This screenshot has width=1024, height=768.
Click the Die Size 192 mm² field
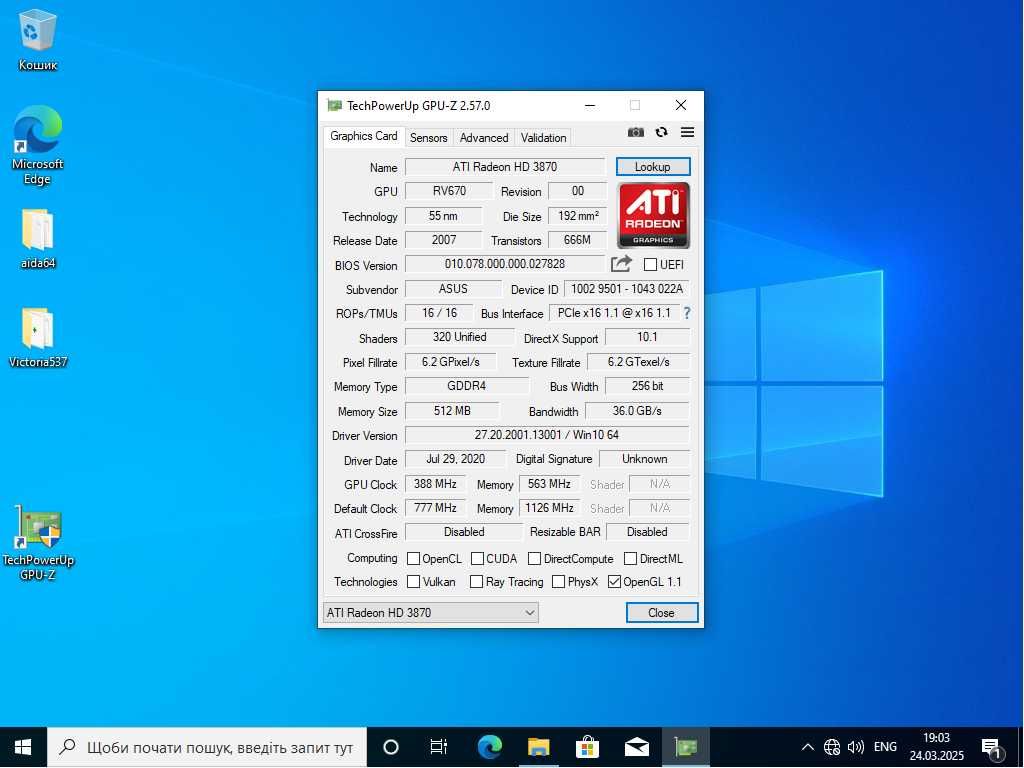coord(577,216)
